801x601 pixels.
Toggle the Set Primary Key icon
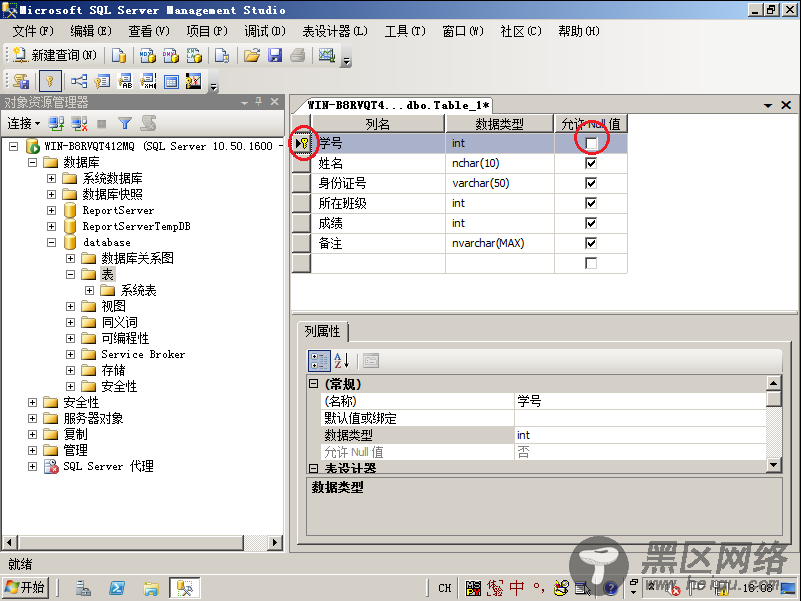tap(50, 81)
